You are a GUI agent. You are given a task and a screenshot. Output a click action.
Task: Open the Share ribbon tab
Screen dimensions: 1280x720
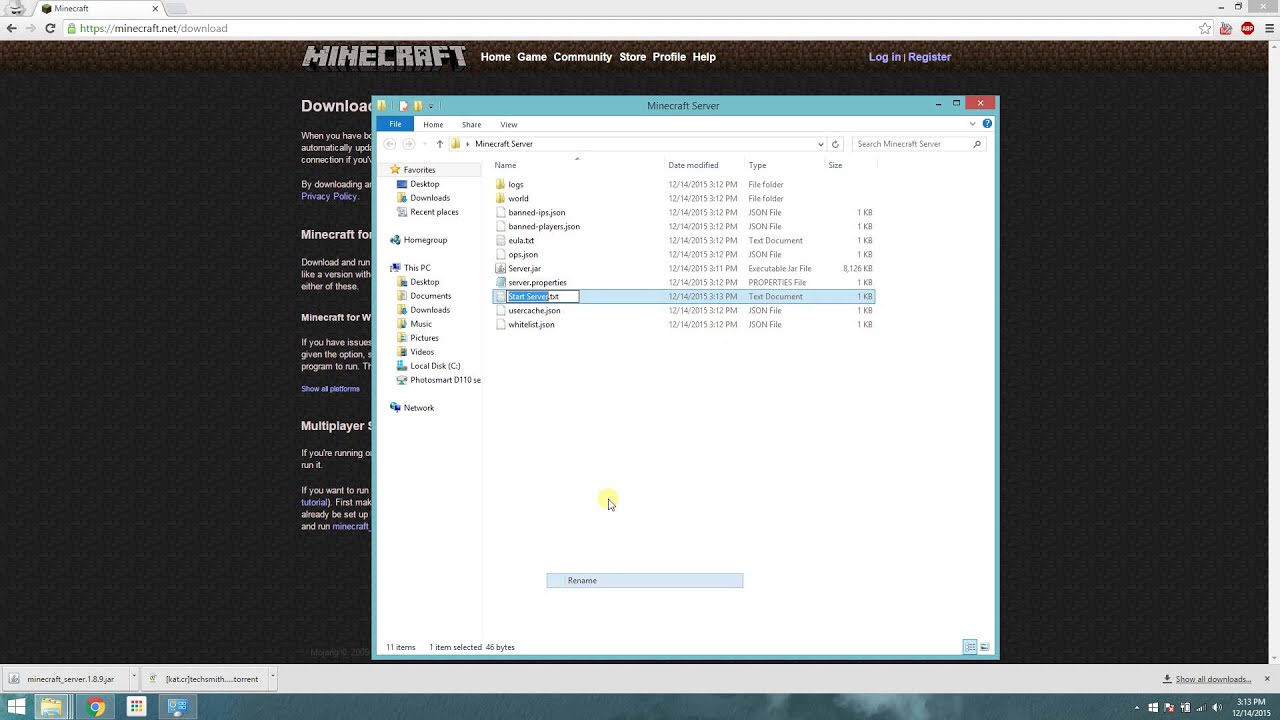[x=471, y=125]
